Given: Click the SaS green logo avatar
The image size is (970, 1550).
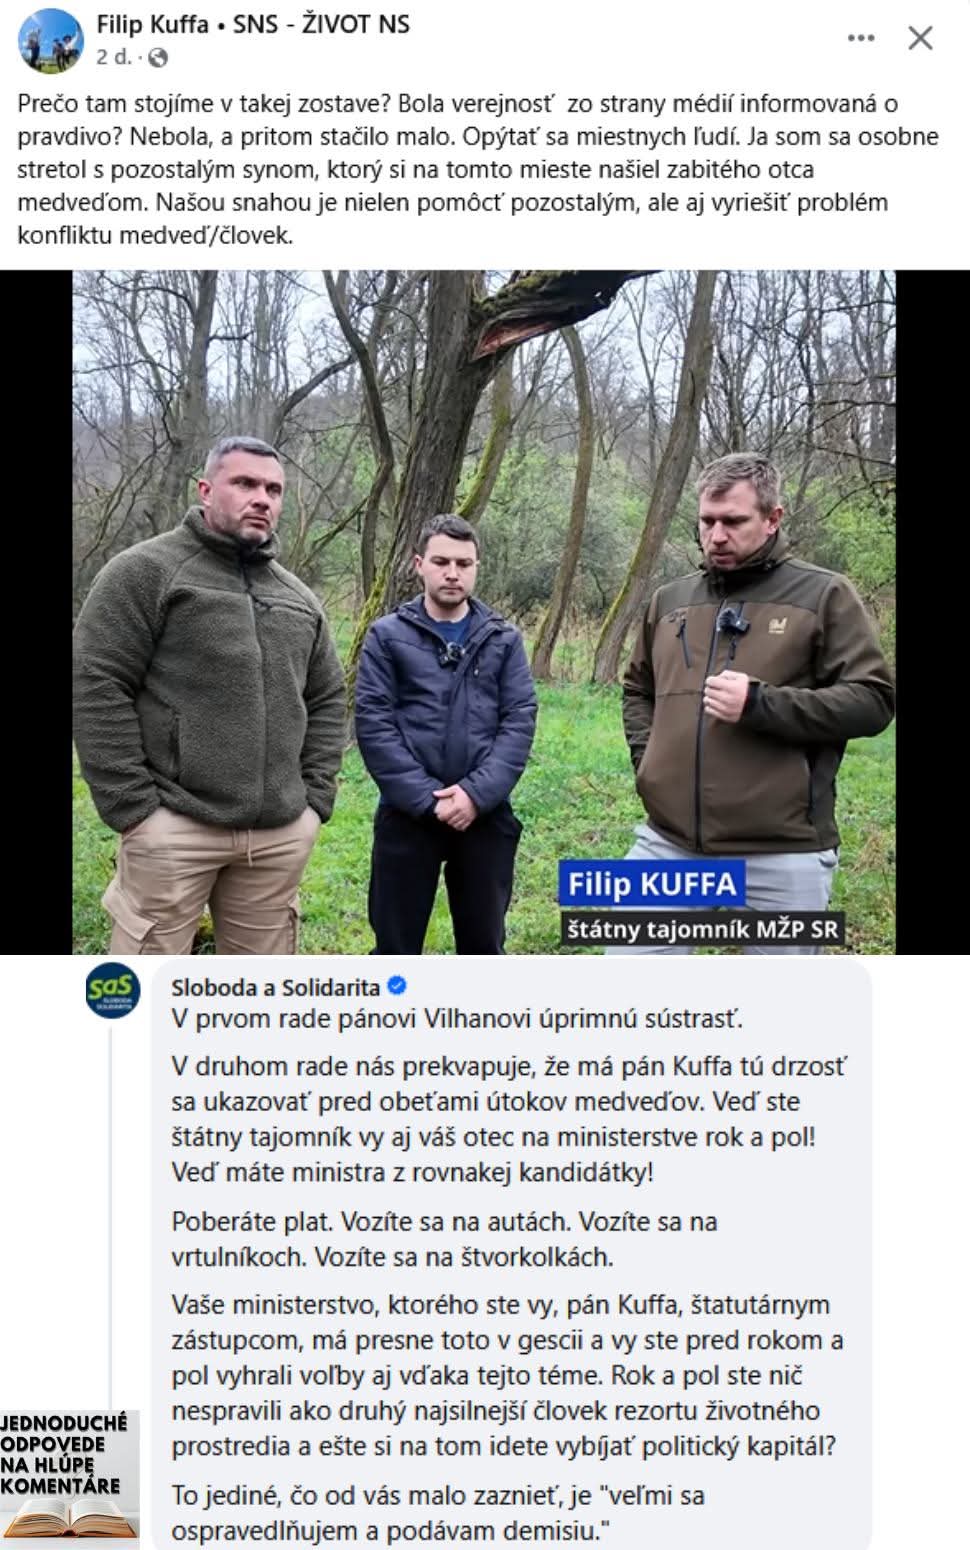Looking at the screenshot, I should point(110,991).
